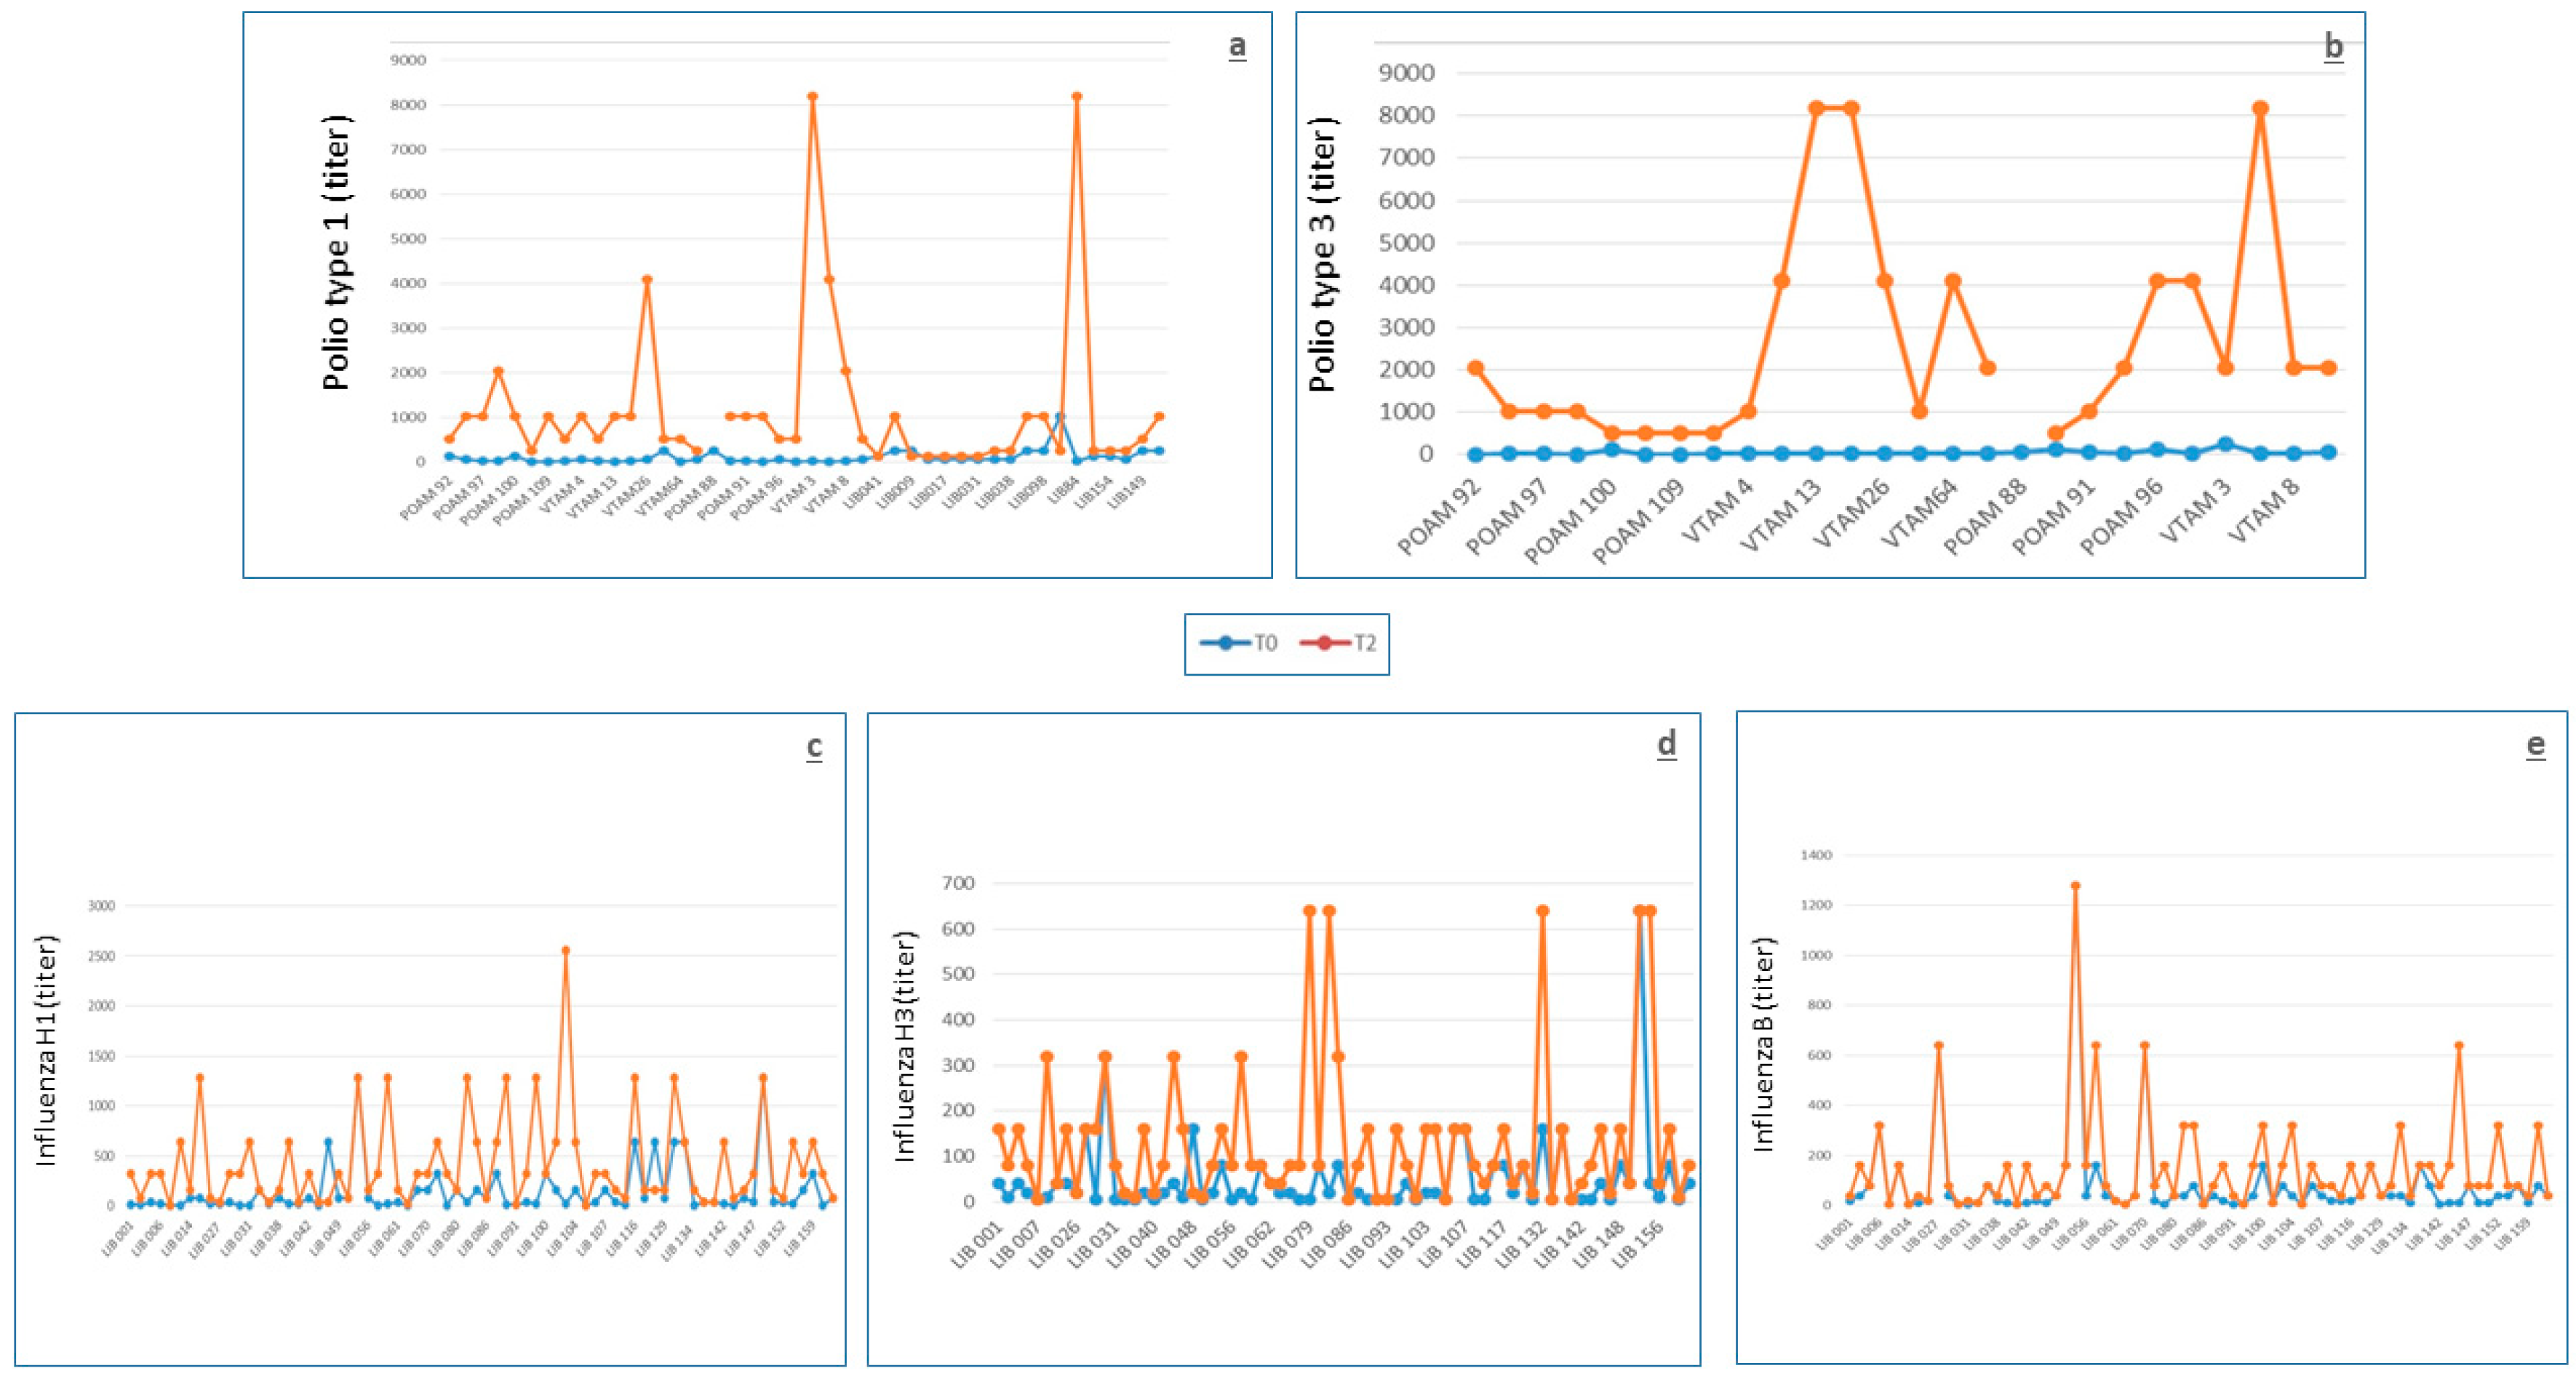The image size is (2576, 1376).
Task: Click the tallest orange peak in Influenza H1 chart
Action: [x=565, y=950]
